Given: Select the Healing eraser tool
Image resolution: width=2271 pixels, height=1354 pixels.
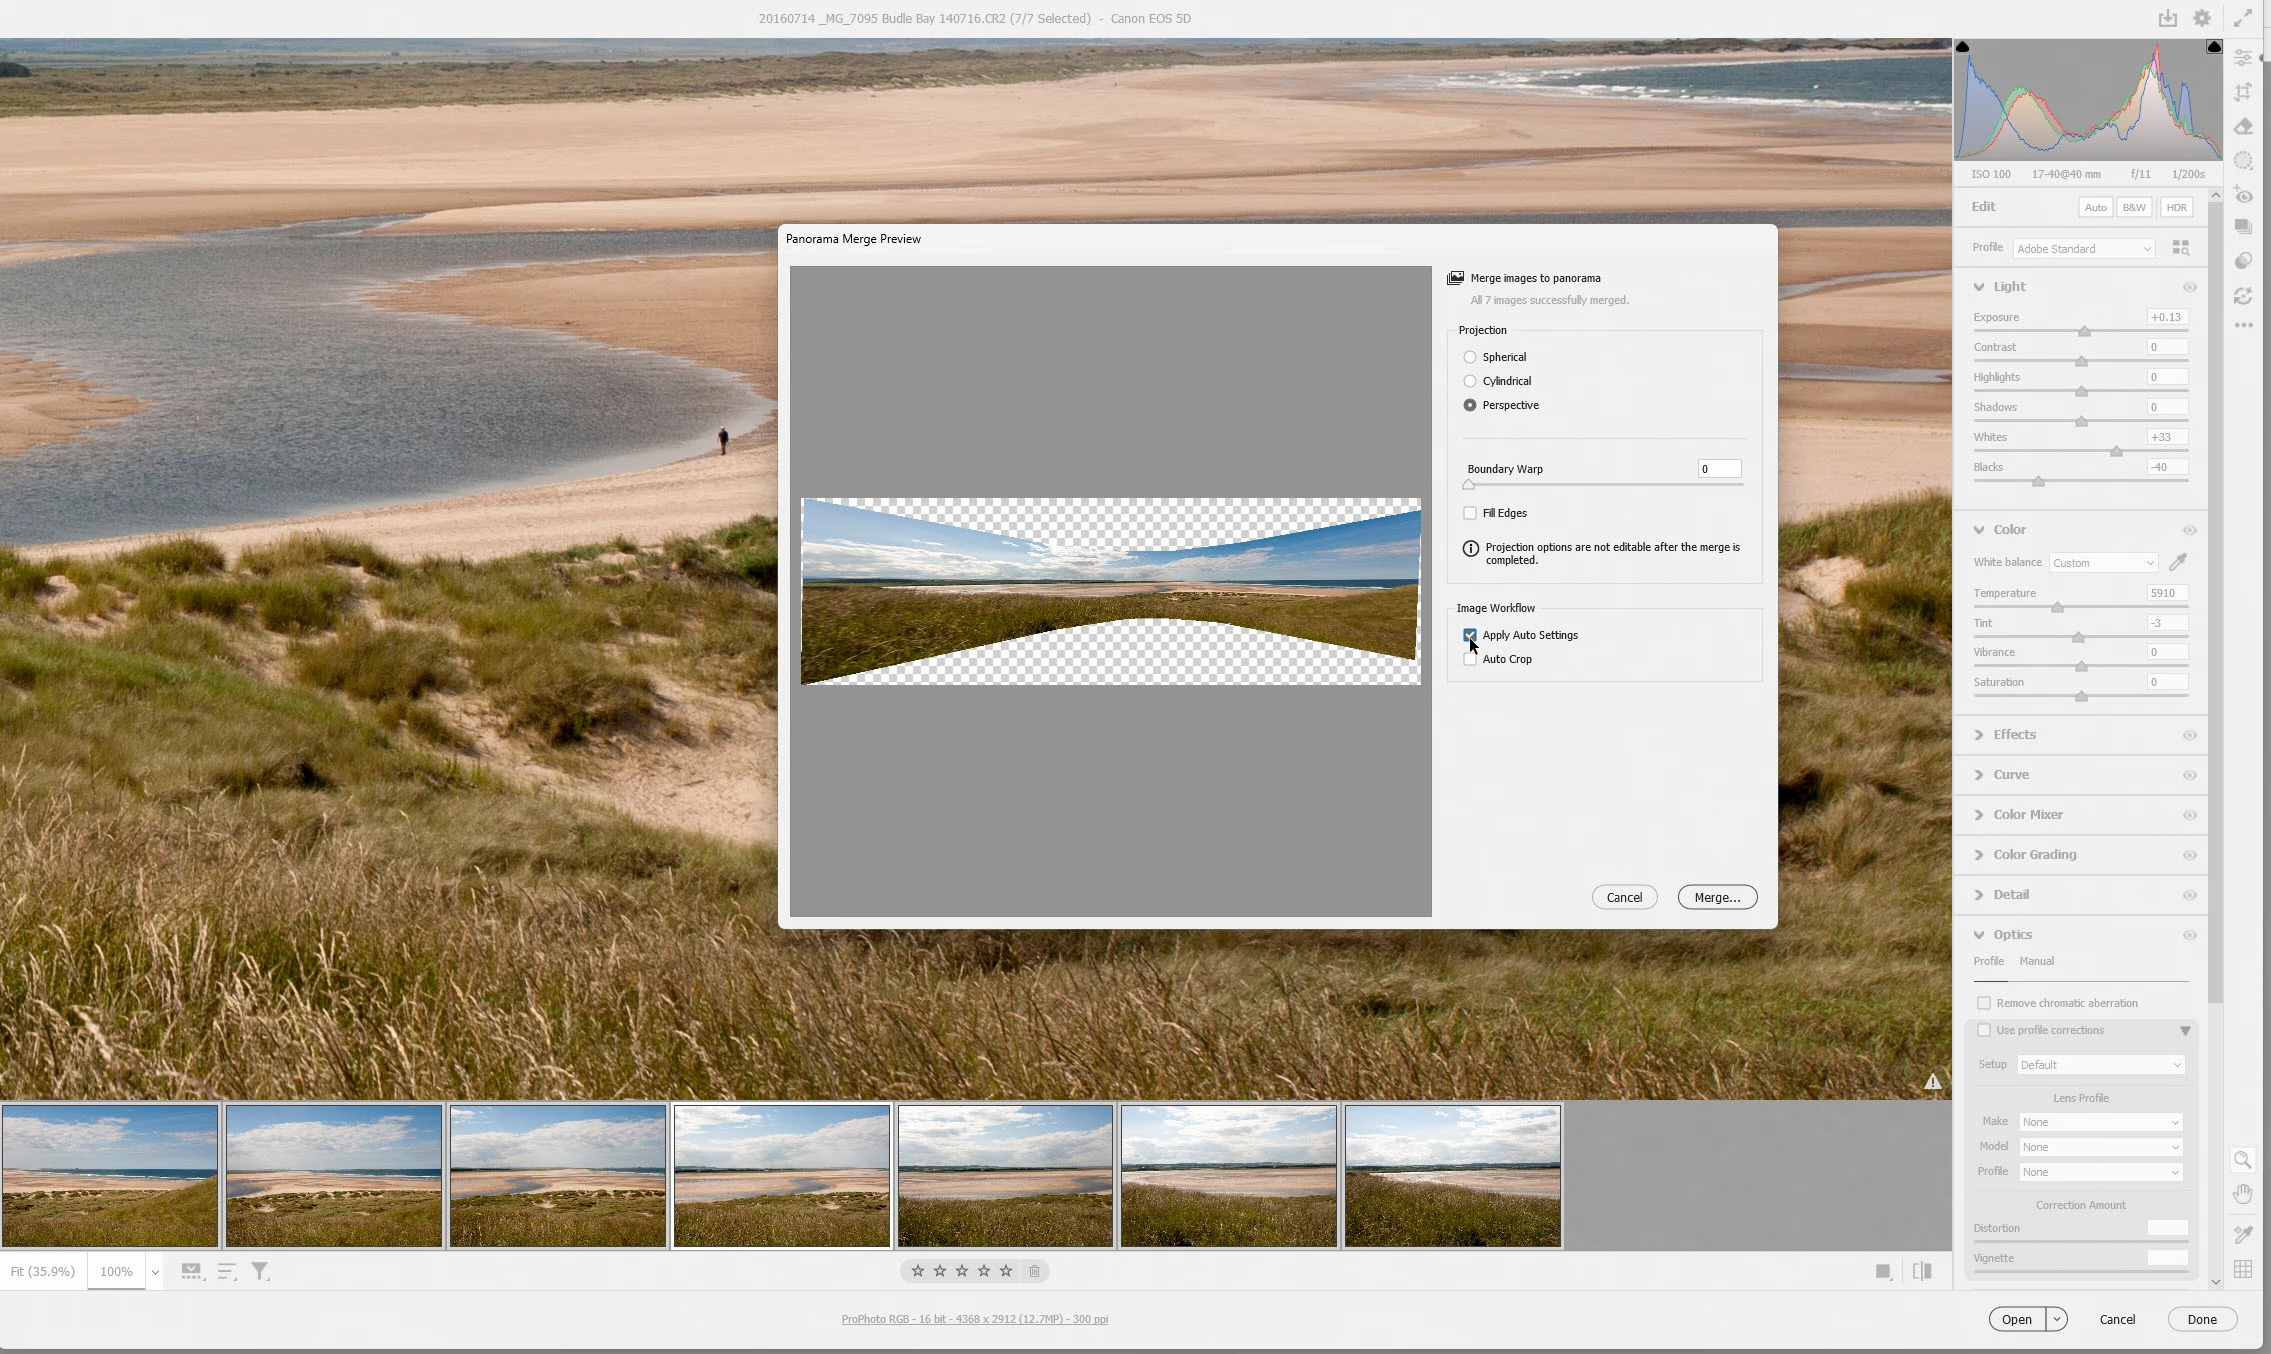Looking at the screenshot, I should coord(2243,127).
